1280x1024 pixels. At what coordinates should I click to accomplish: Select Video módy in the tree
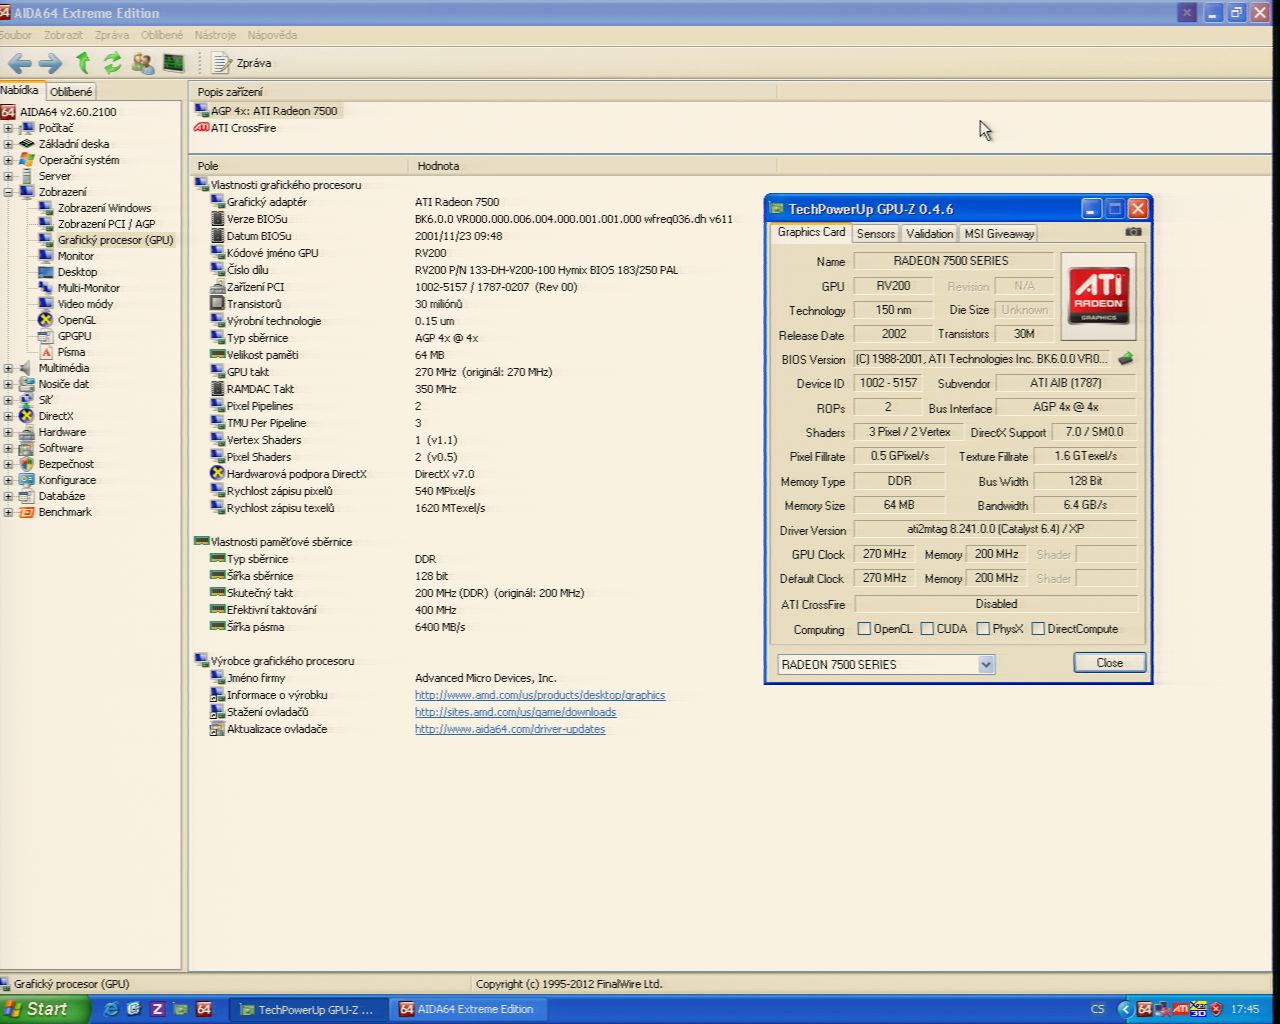(85, 304)
